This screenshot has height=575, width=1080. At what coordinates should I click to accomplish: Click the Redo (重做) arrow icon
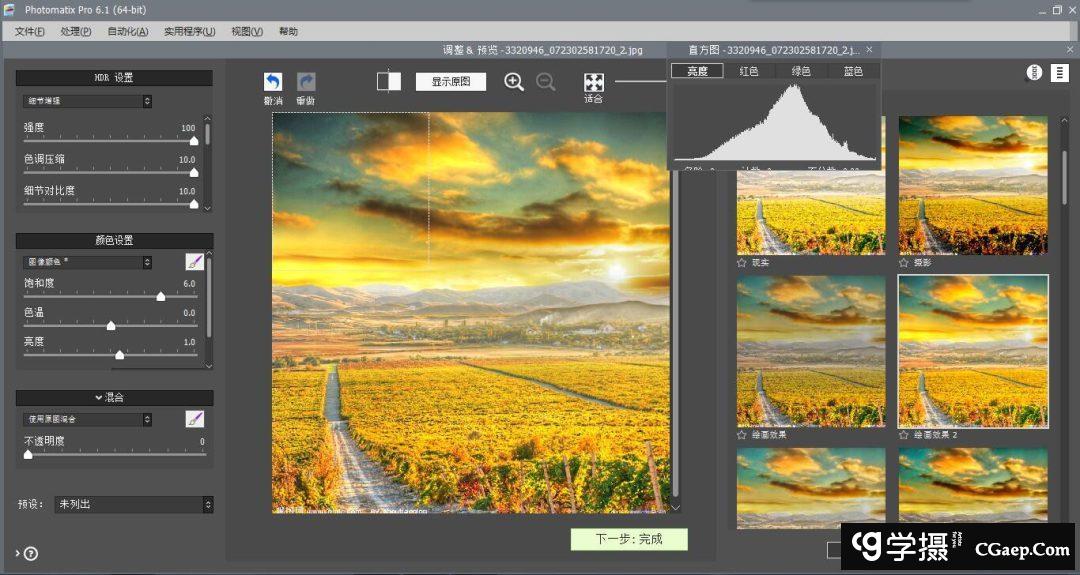(306, 82)
